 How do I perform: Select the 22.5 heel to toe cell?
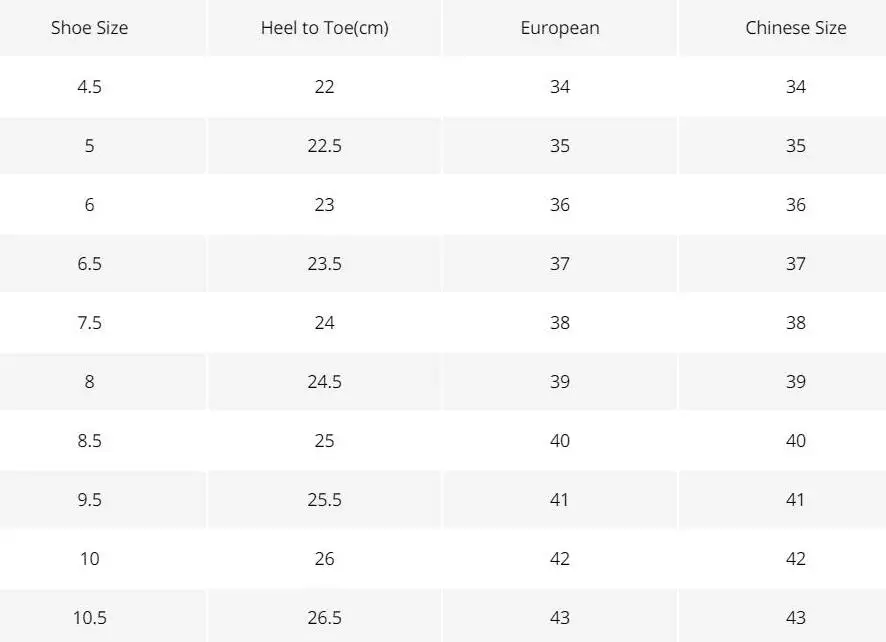pos(324,146)
